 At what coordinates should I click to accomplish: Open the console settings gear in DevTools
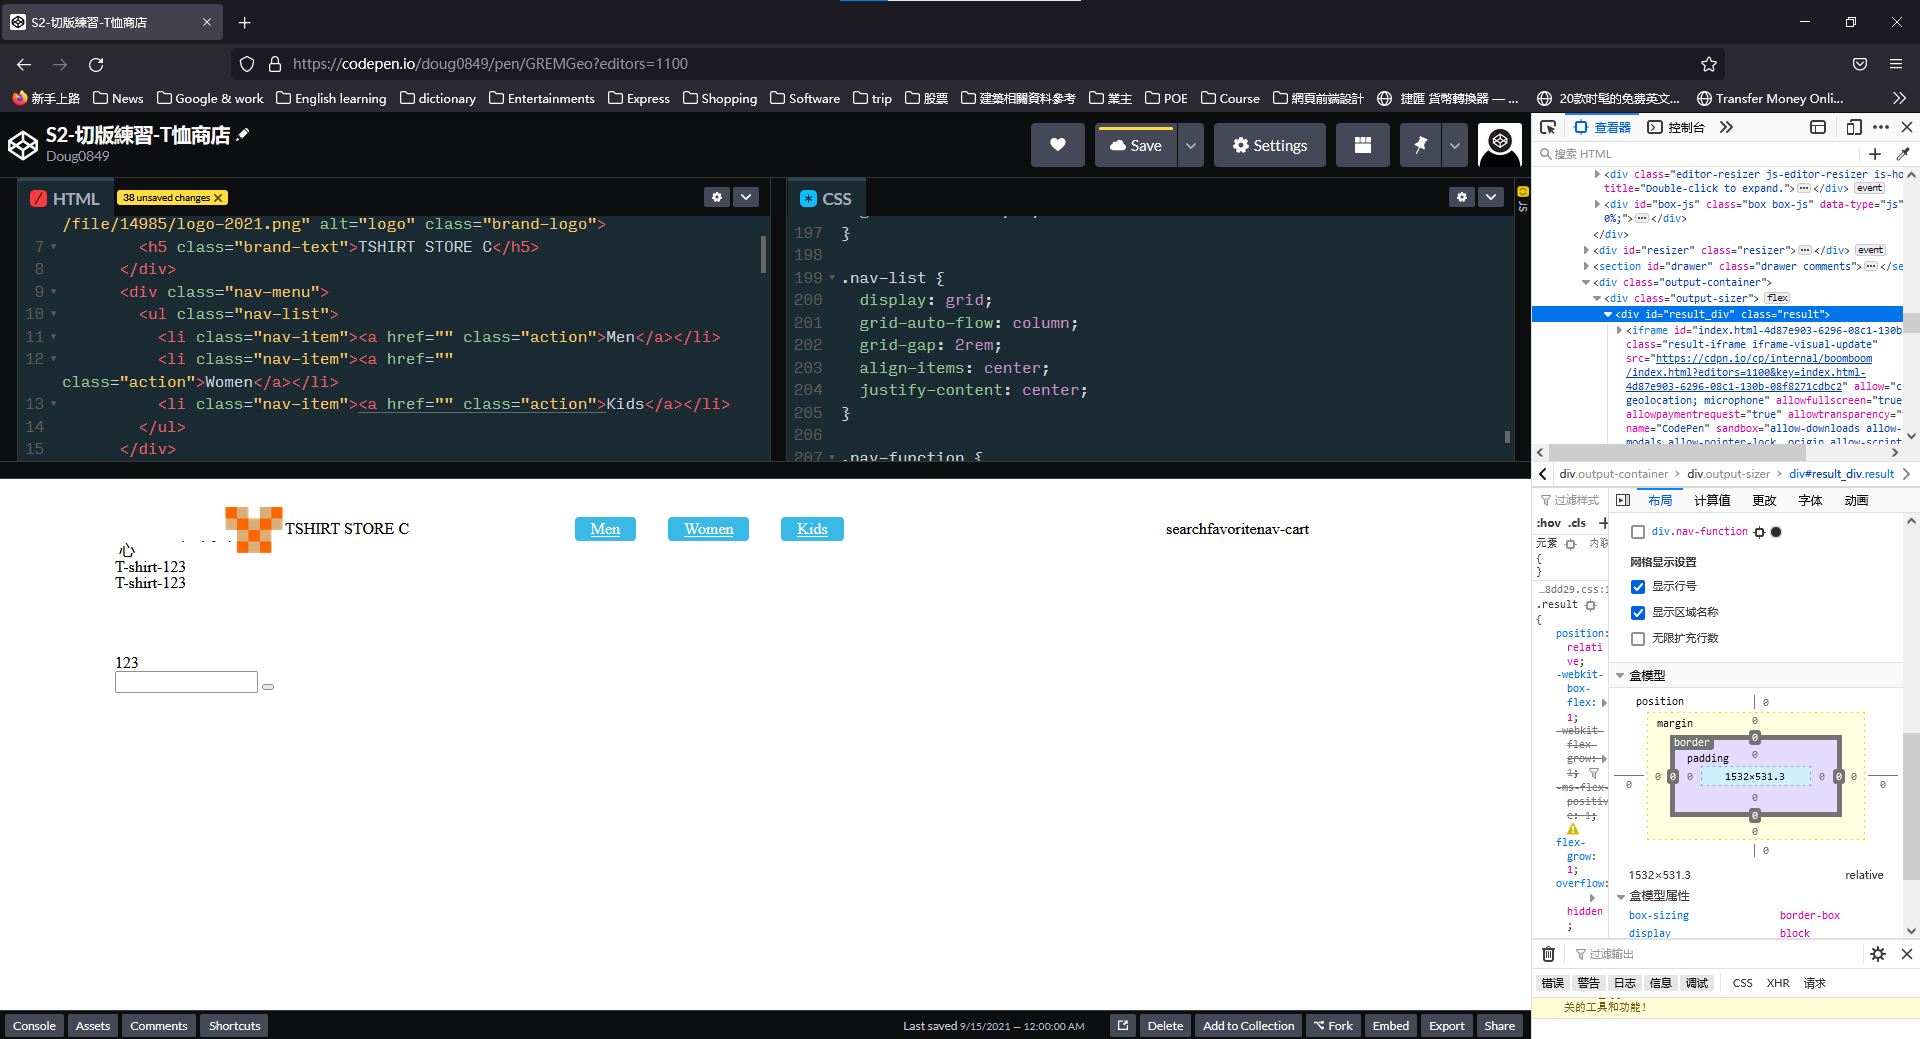click(1877, 954)
